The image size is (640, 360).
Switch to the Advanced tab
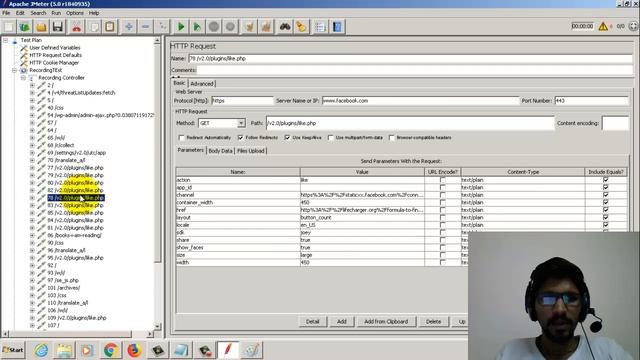click(x=202, y=84)
